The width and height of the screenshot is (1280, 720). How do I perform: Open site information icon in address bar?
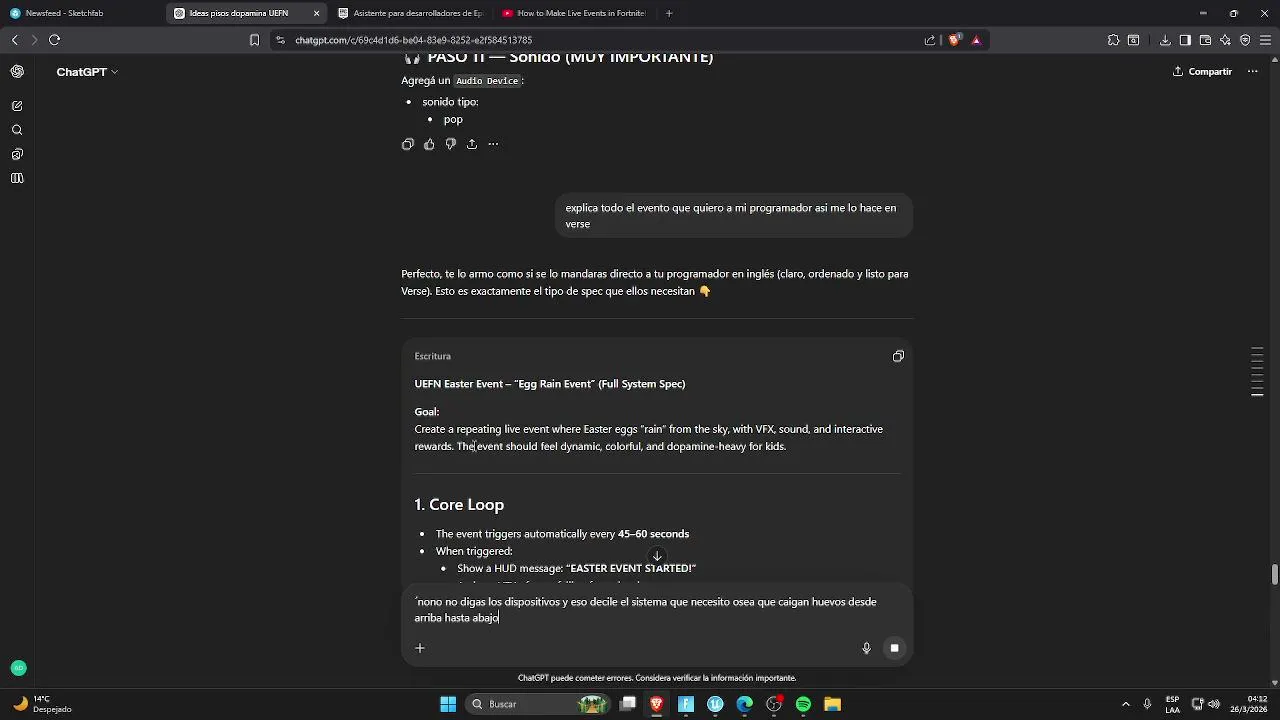pos(280,40)
